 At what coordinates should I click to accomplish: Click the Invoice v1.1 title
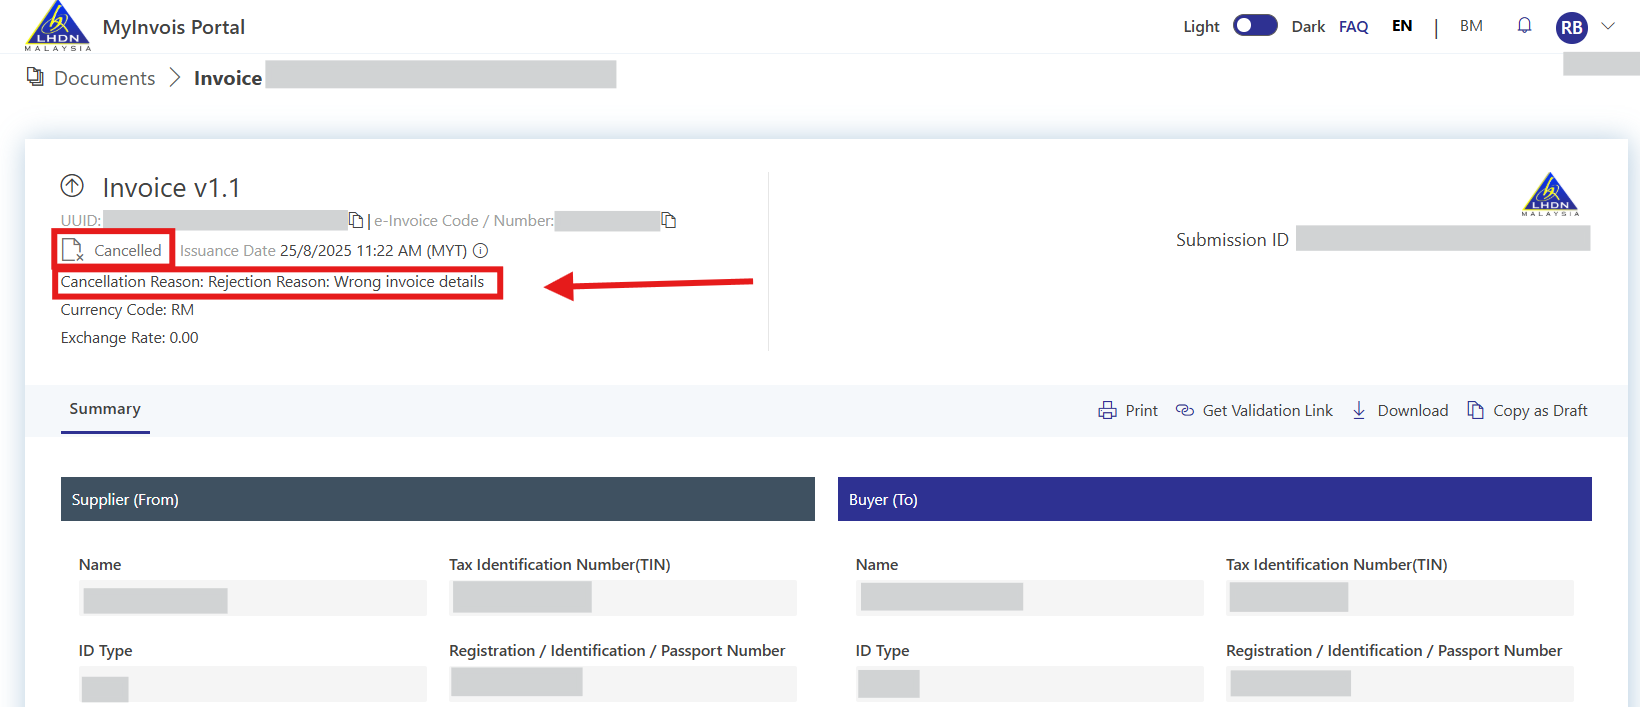click(x=171, y=188)
